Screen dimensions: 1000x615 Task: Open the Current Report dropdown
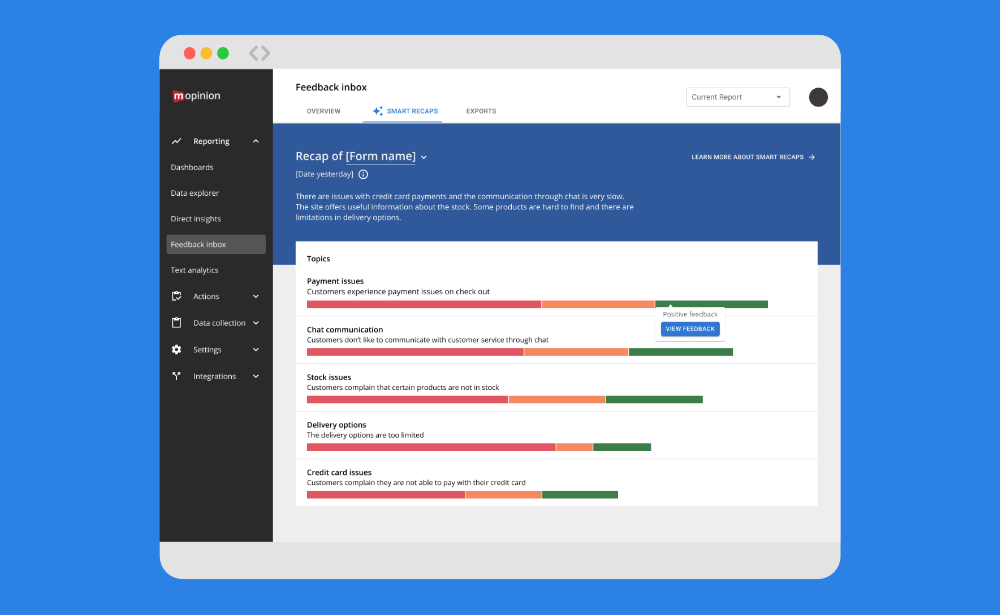737,97
